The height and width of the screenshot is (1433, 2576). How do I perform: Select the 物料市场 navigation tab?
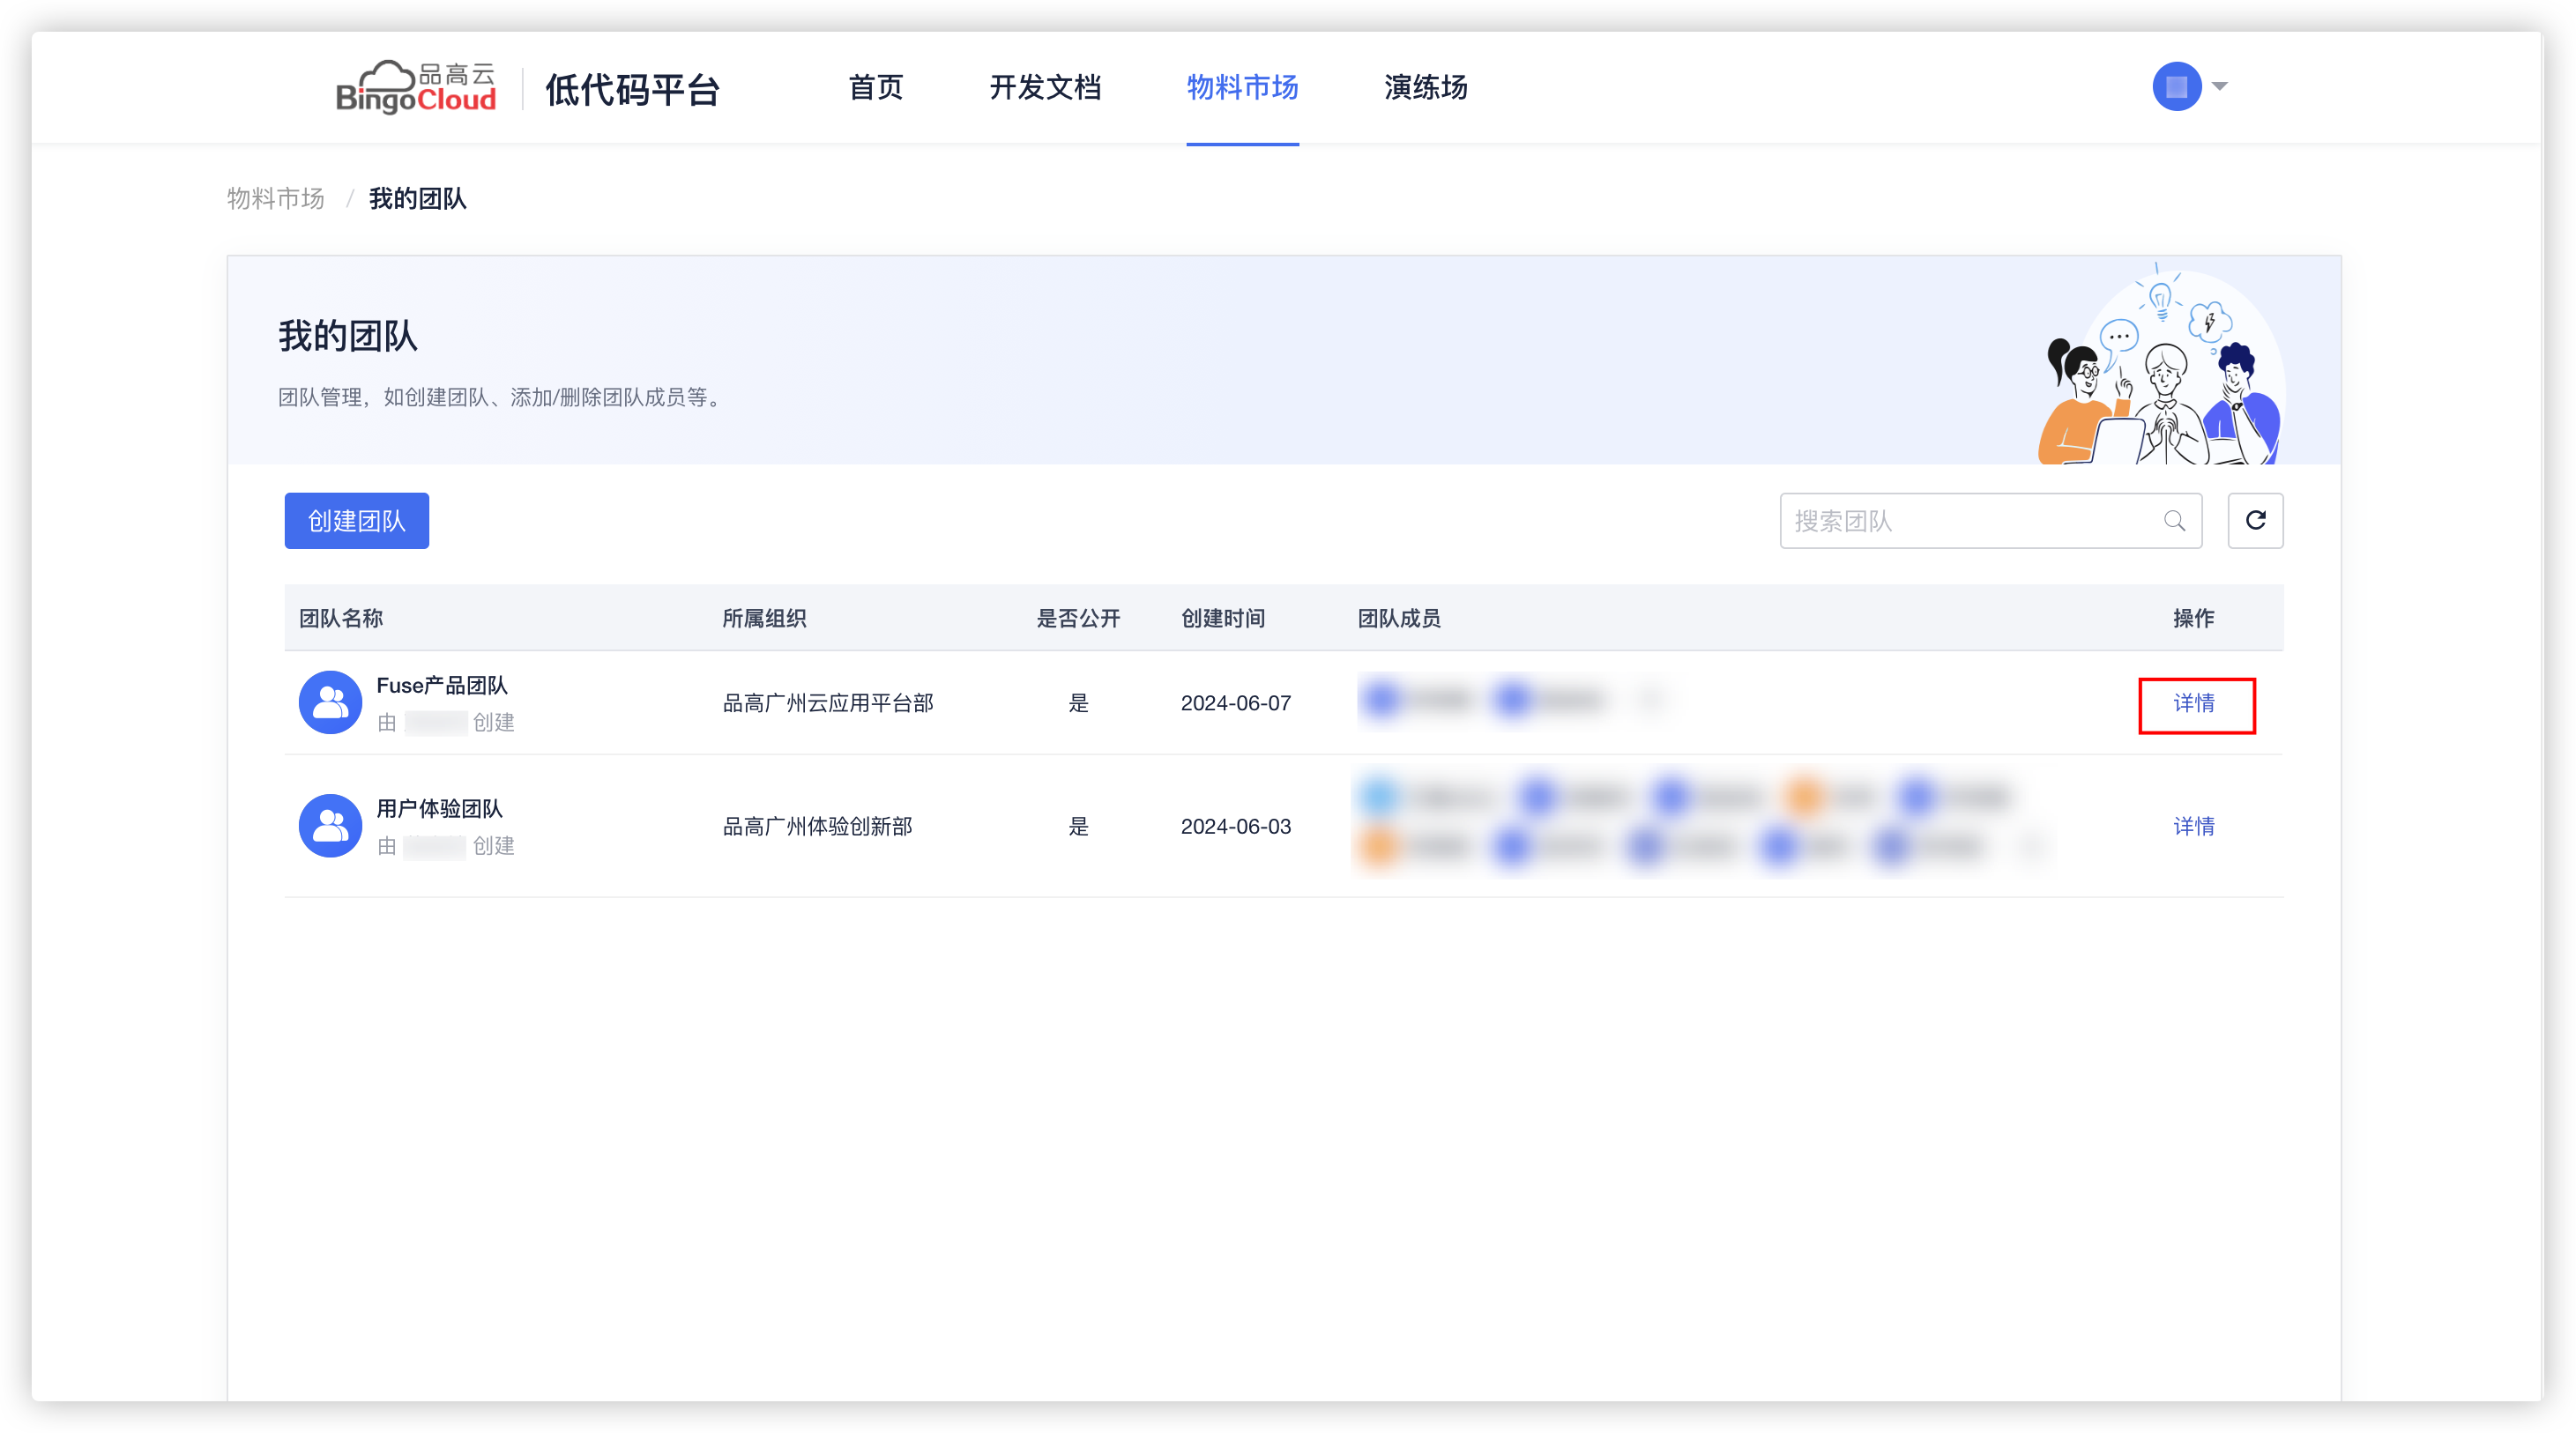(1242, 87)
